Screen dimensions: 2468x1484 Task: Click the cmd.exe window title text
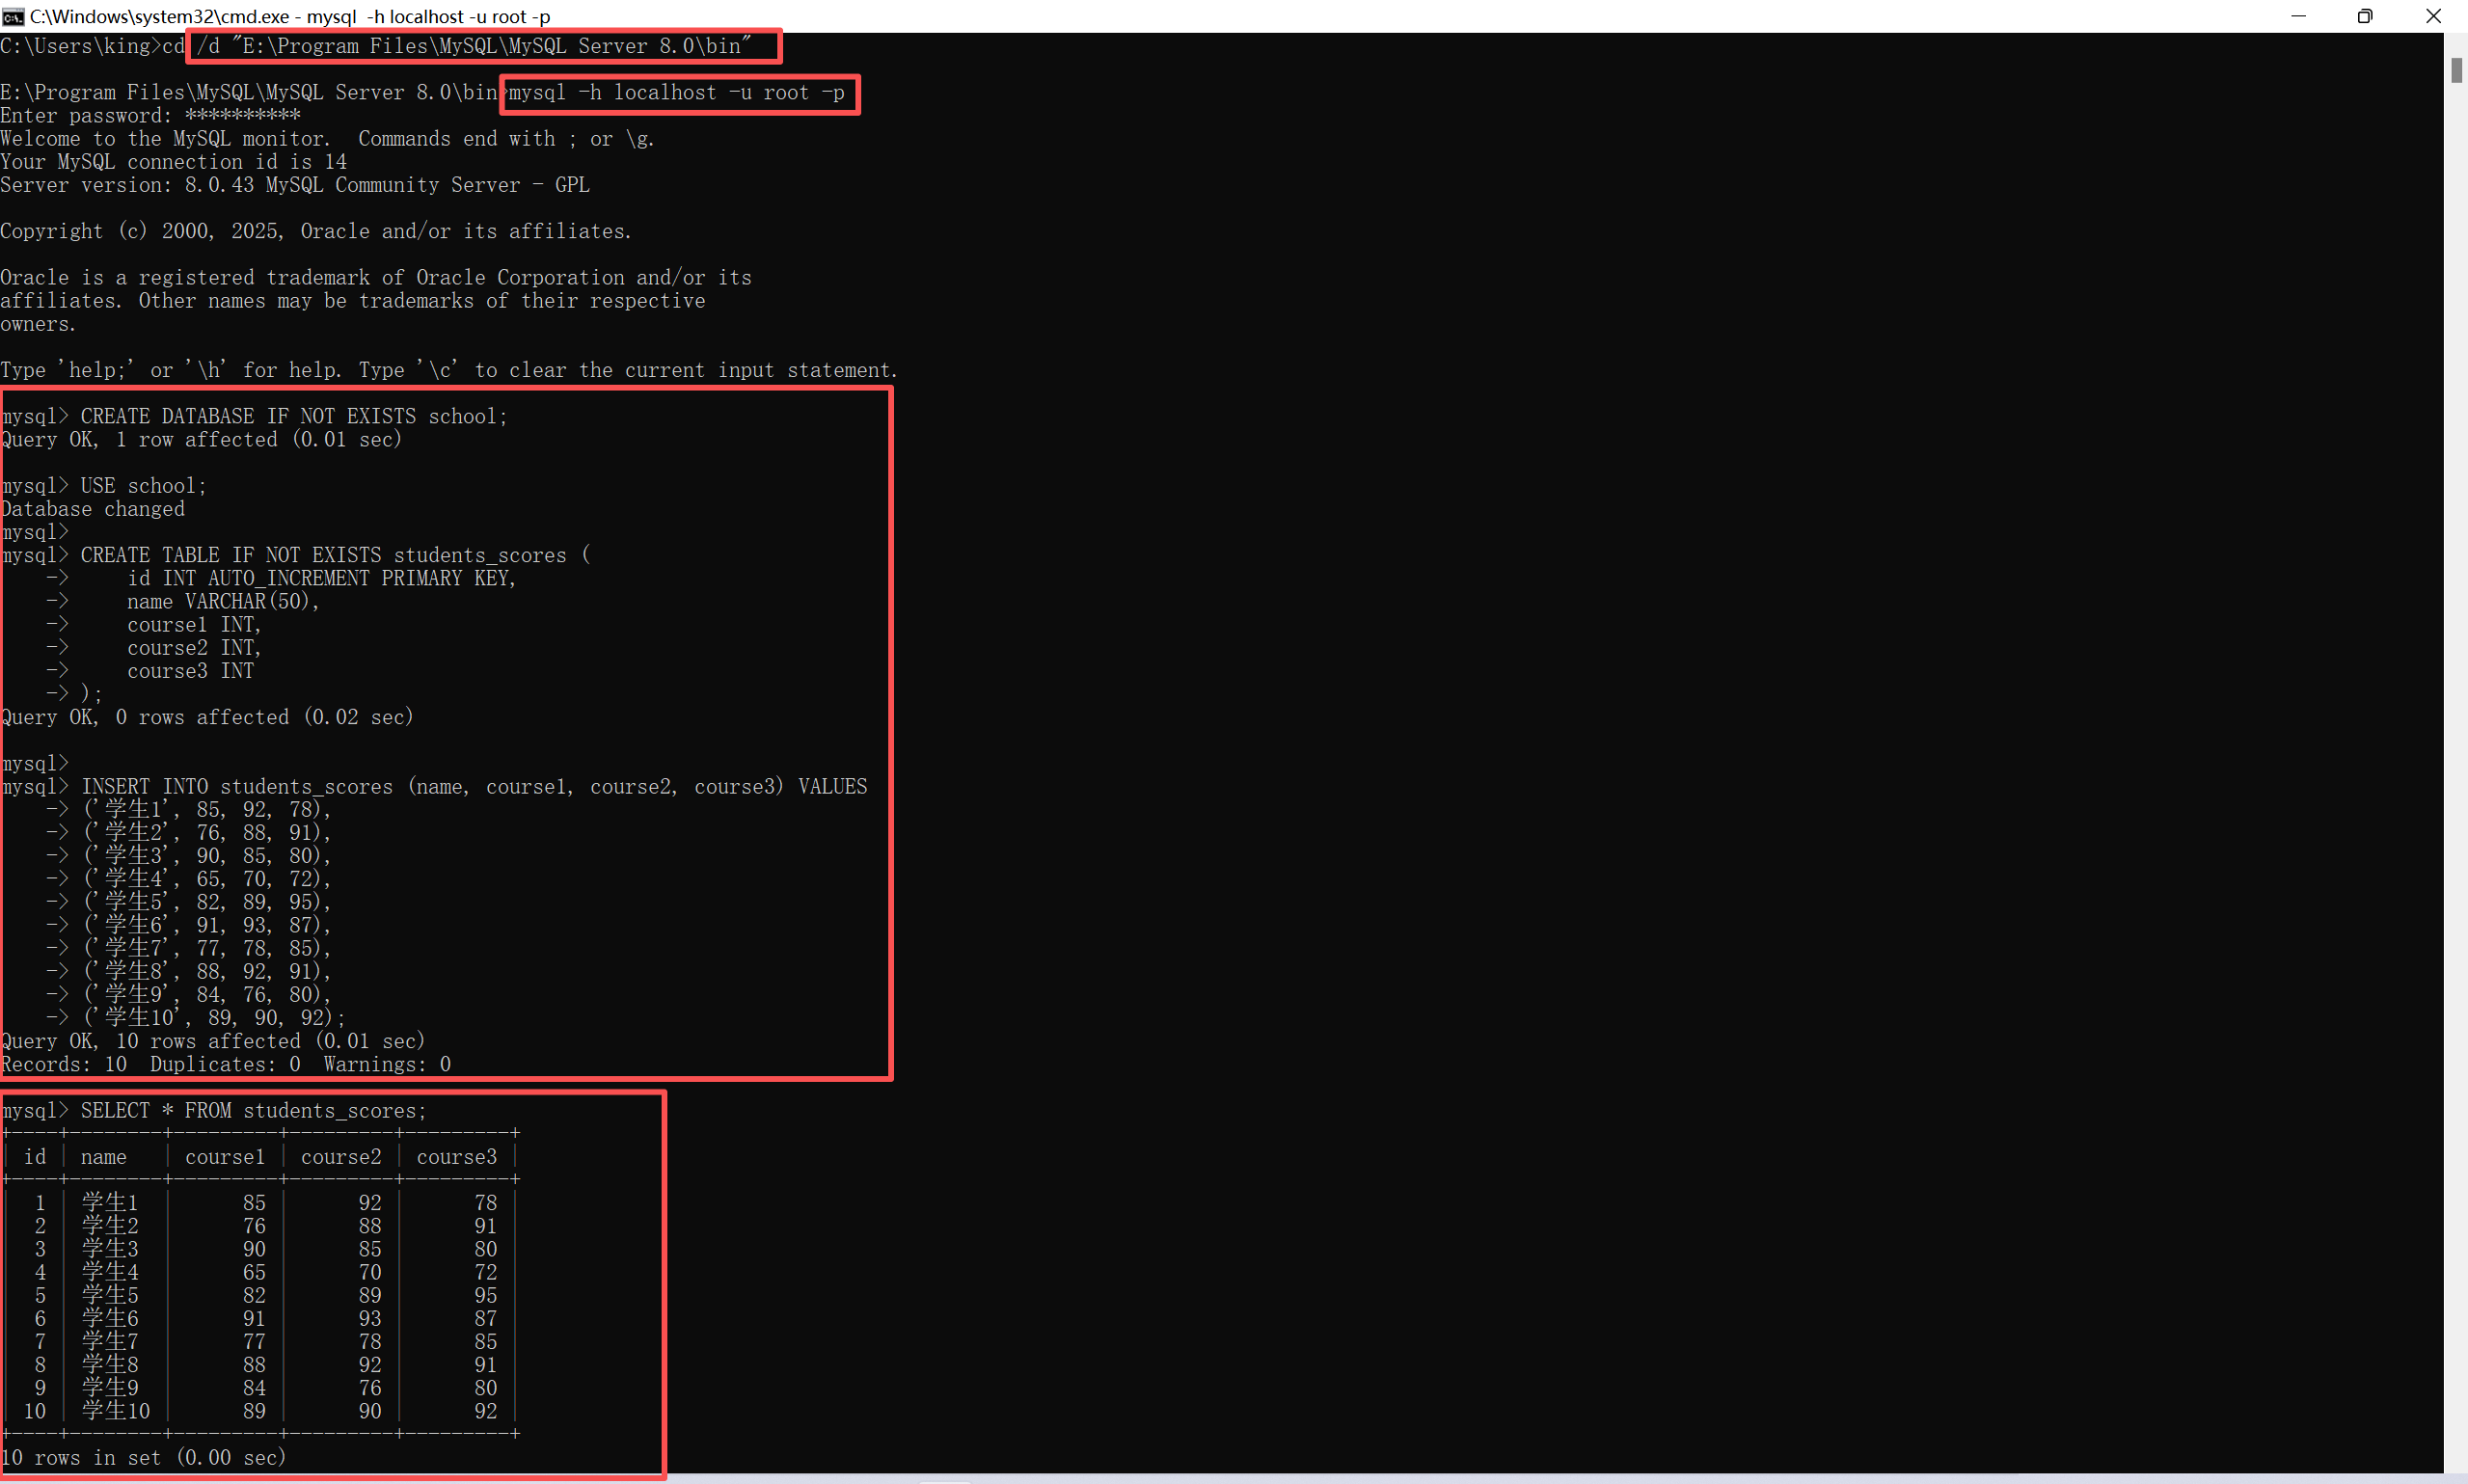[x=290, y=16]
